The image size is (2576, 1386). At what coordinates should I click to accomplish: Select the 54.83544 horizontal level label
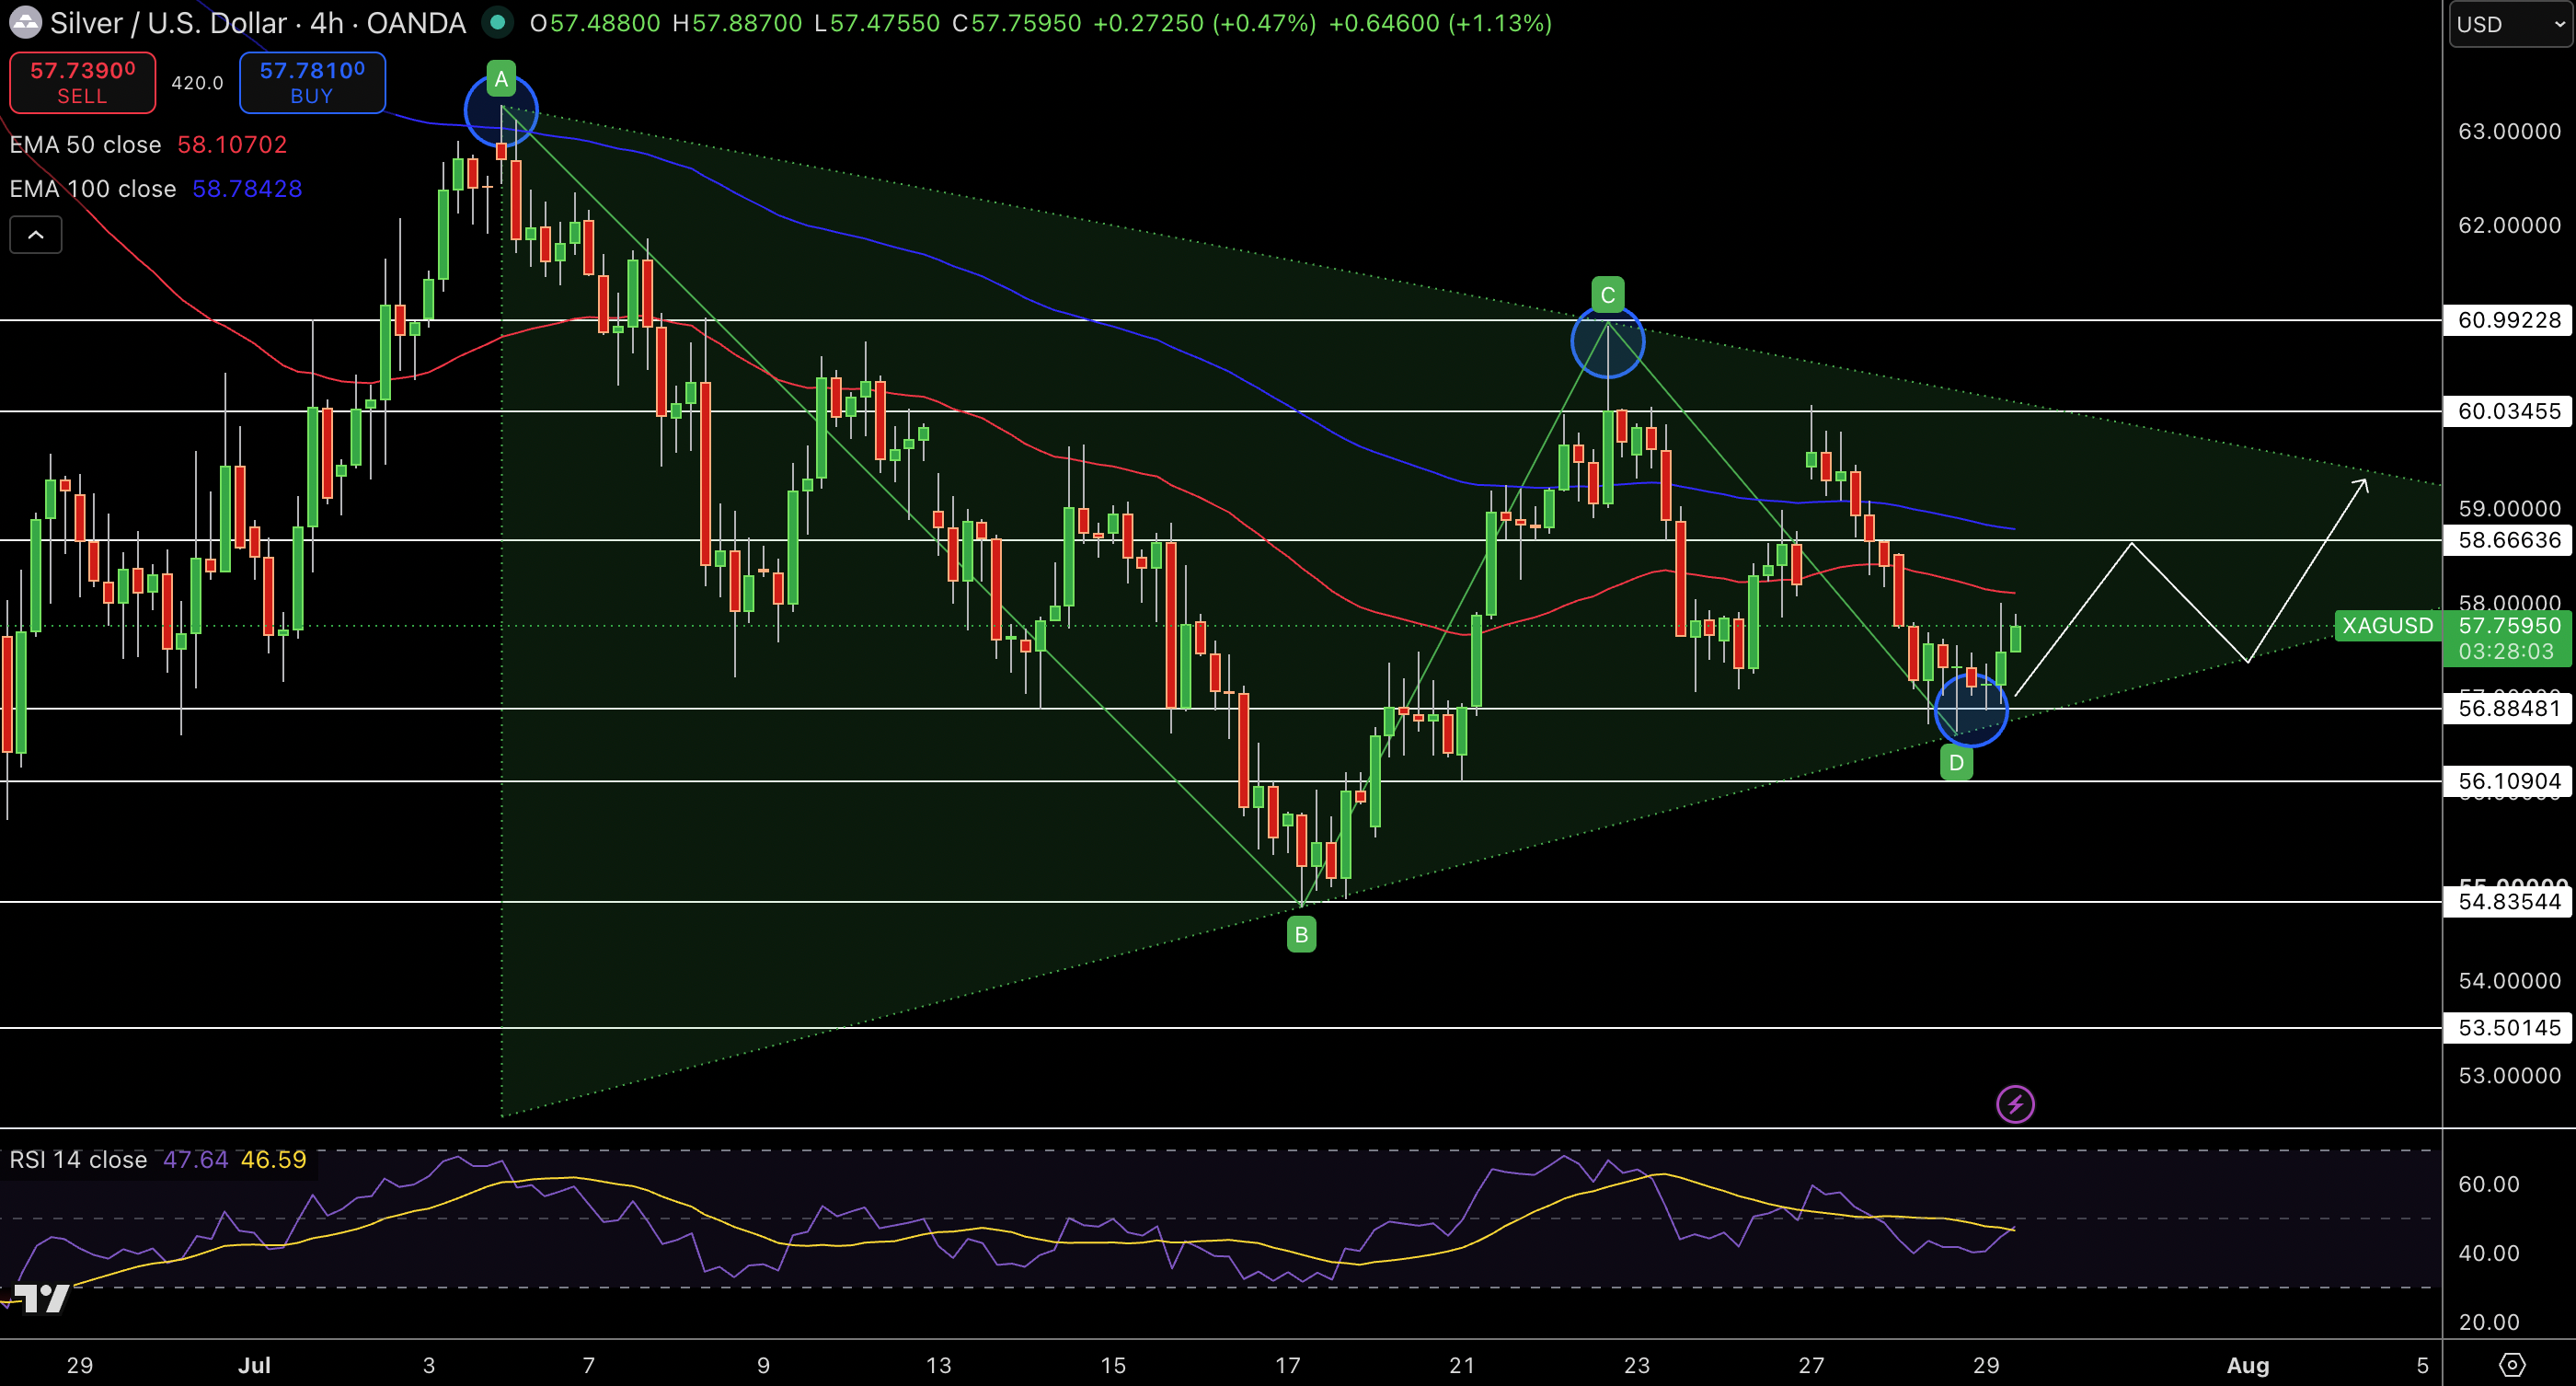[2508, 902]
